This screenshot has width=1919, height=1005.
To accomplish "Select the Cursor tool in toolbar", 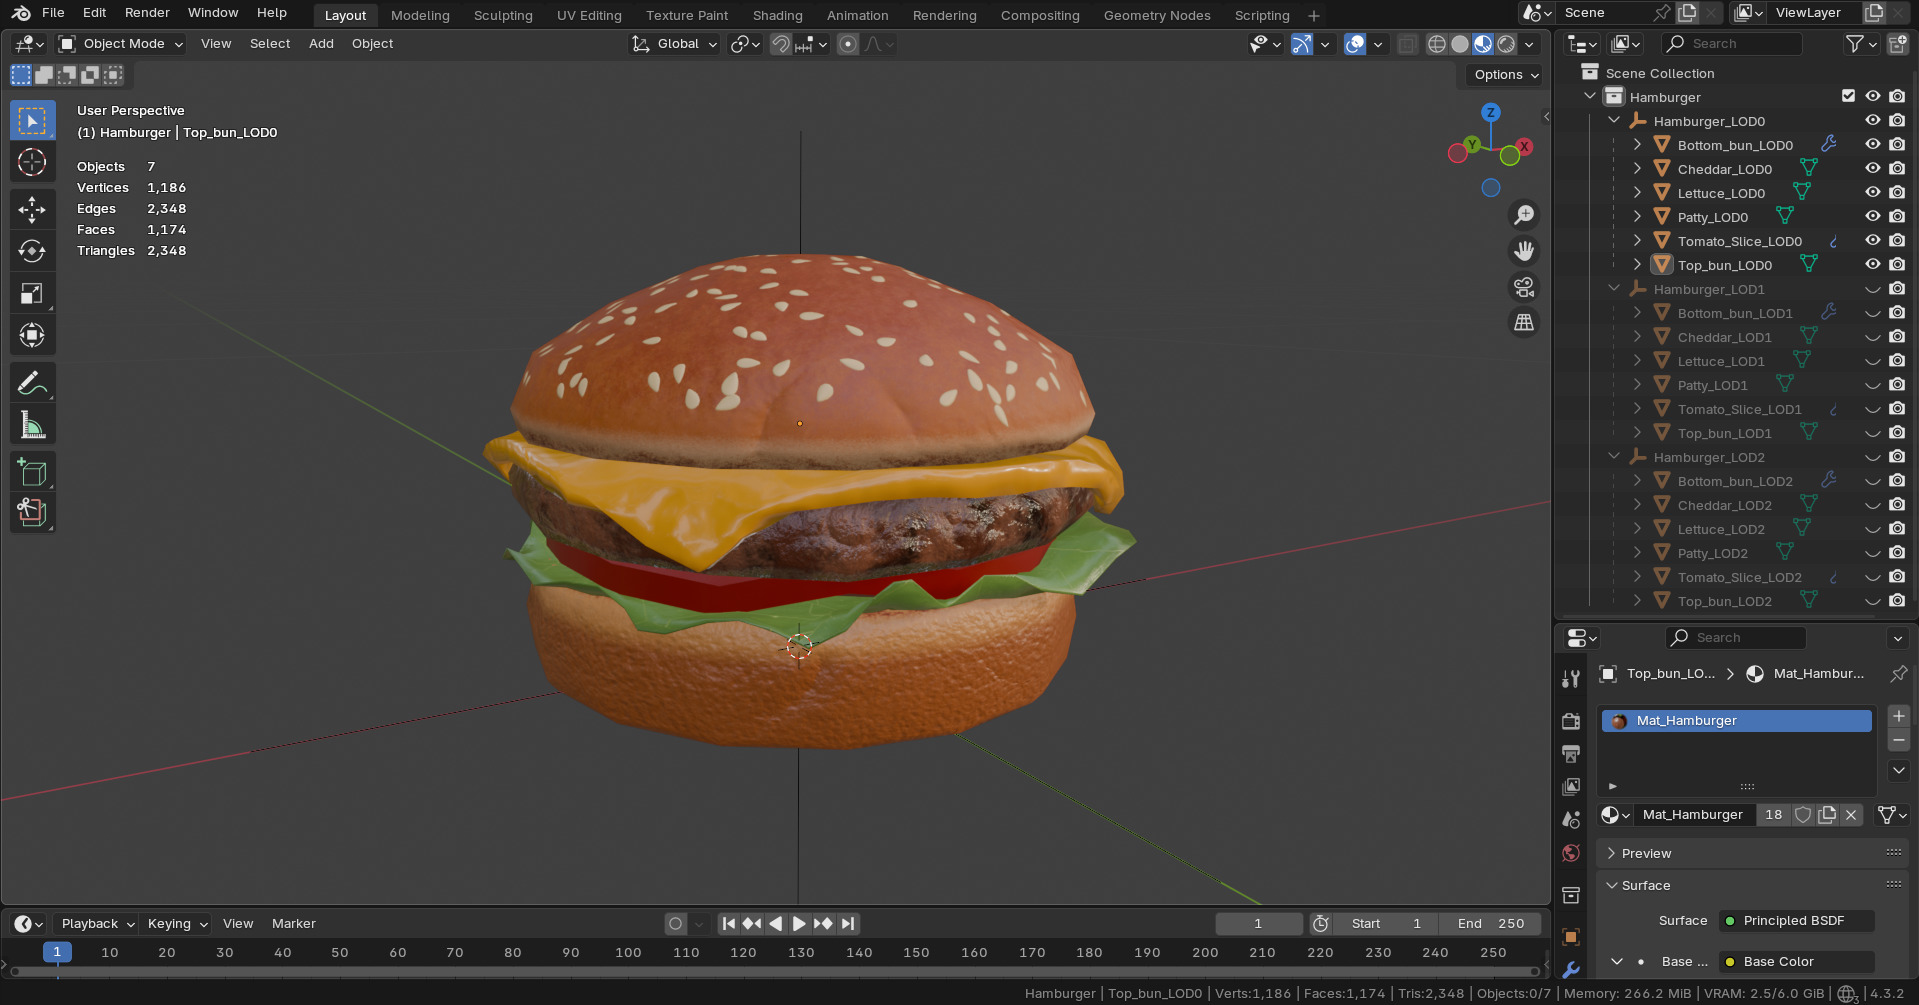I will 32,162.
